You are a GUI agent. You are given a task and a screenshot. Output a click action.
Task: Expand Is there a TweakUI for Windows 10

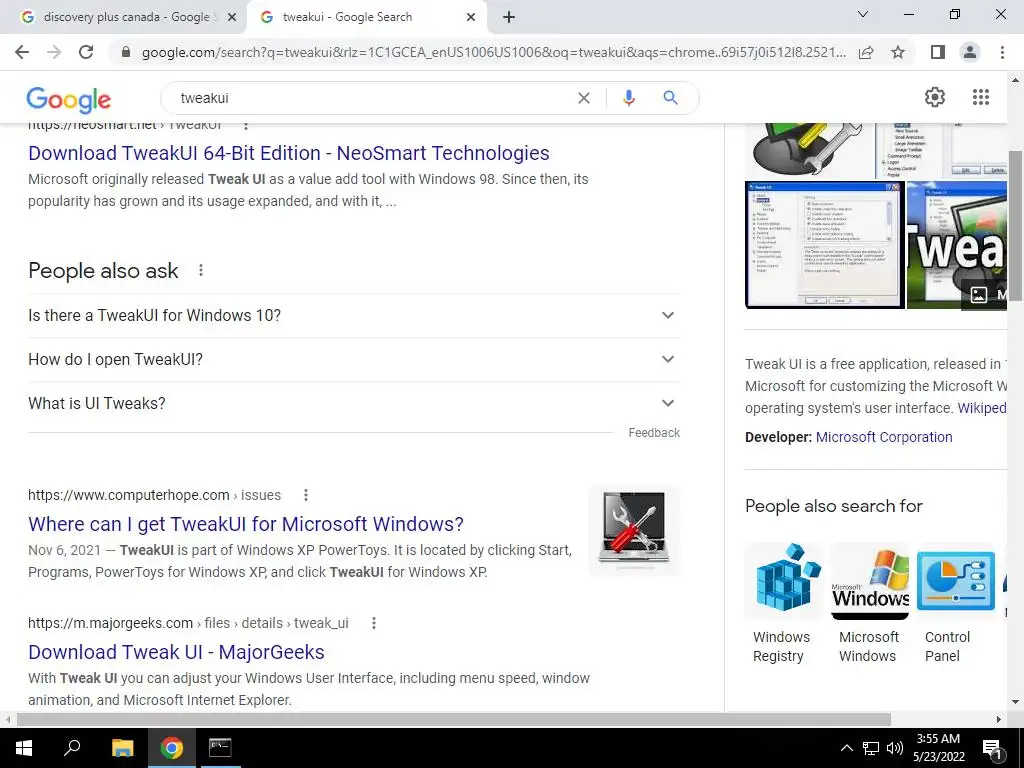click(x=354, y=315)
